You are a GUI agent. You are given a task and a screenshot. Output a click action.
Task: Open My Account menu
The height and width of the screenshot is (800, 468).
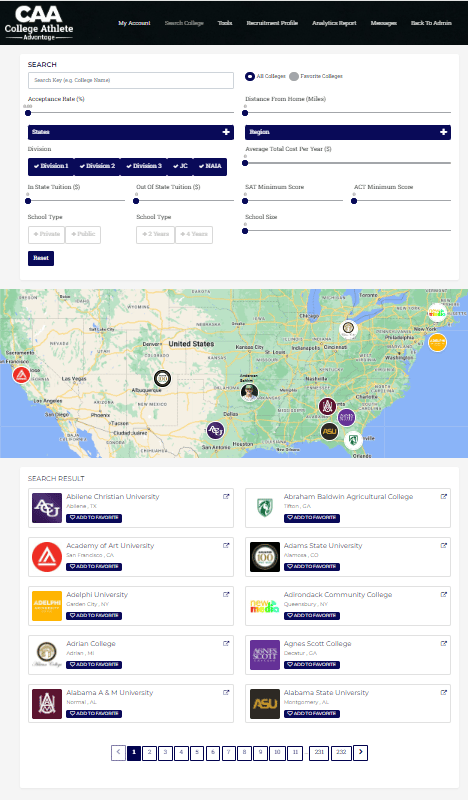pos(134,23)
